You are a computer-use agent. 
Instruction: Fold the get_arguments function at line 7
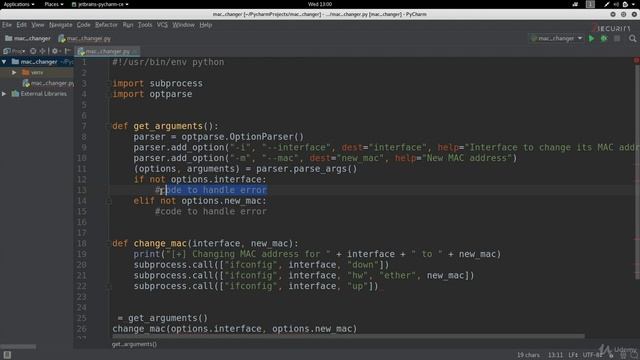point(108,126)
